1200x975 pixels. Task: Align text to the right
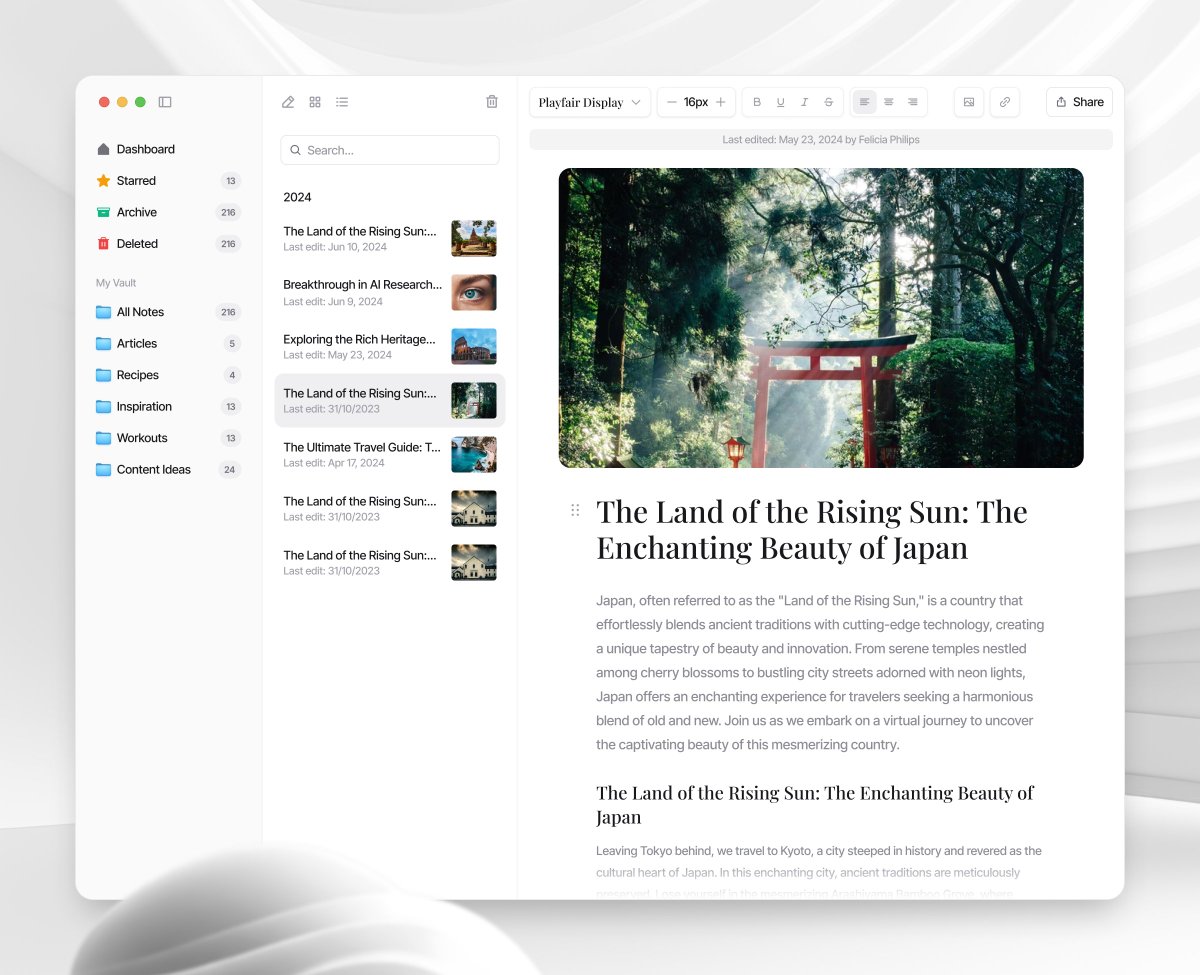[913, 102]
